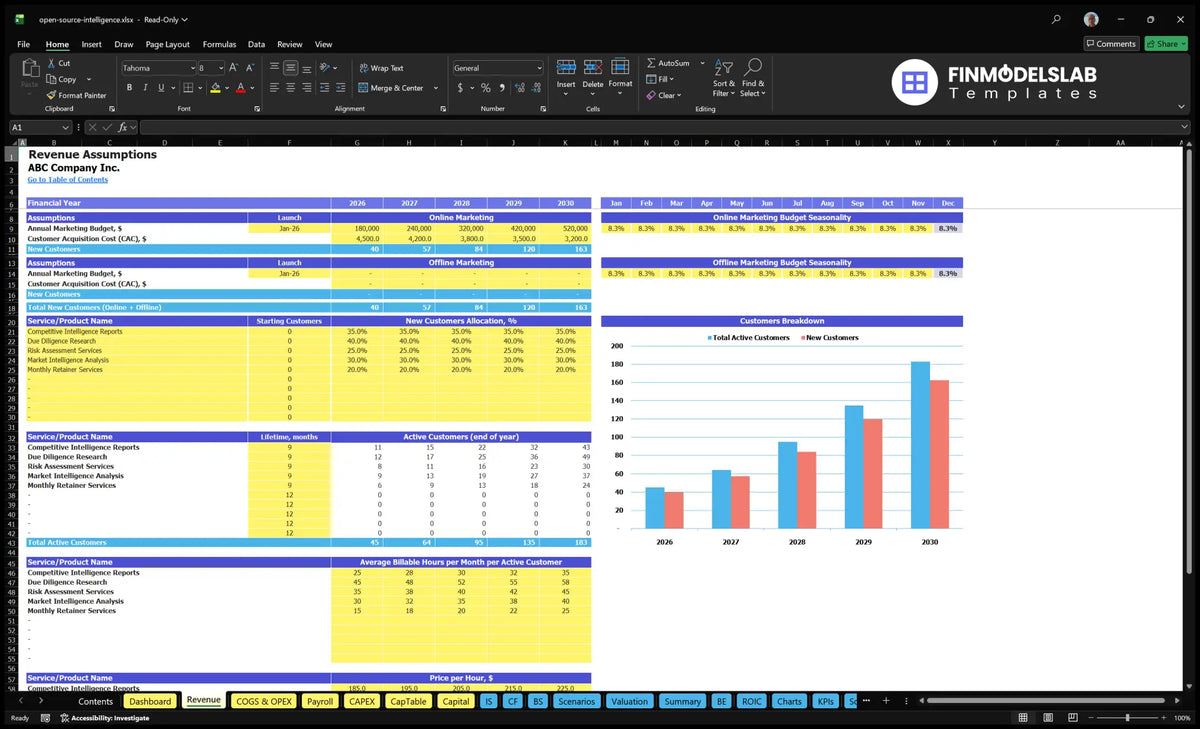Screen dimensions: 1200x729
Task: Increase font size with larger A icon
Action: coord(234,68)
